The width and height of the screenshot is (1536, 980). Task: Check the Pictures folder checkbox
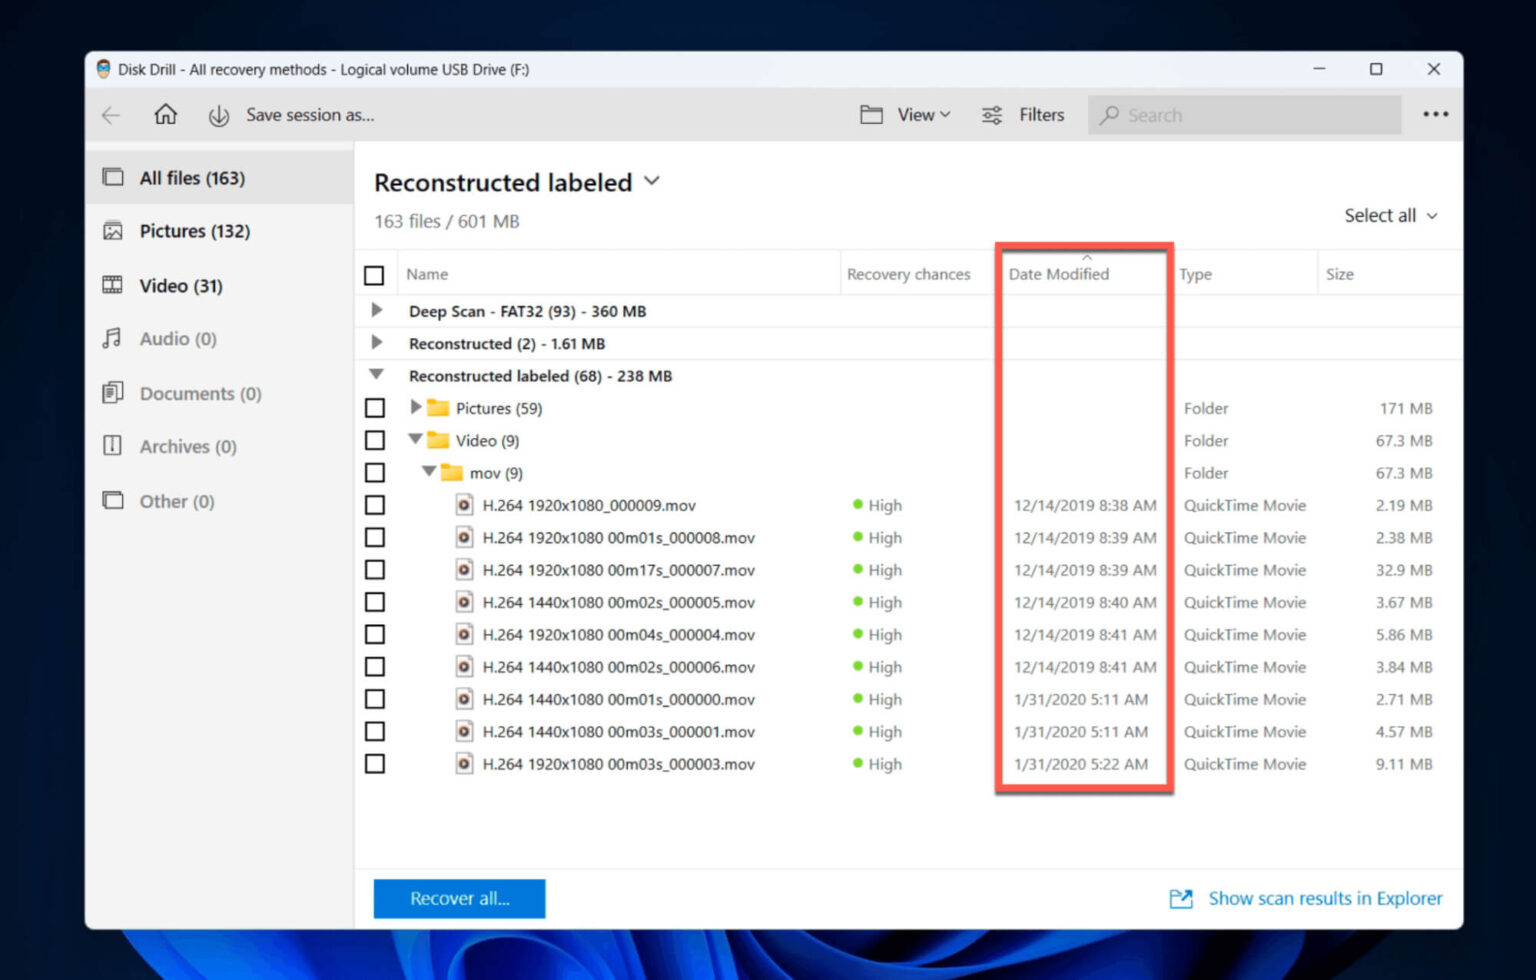tap(375, 408)
